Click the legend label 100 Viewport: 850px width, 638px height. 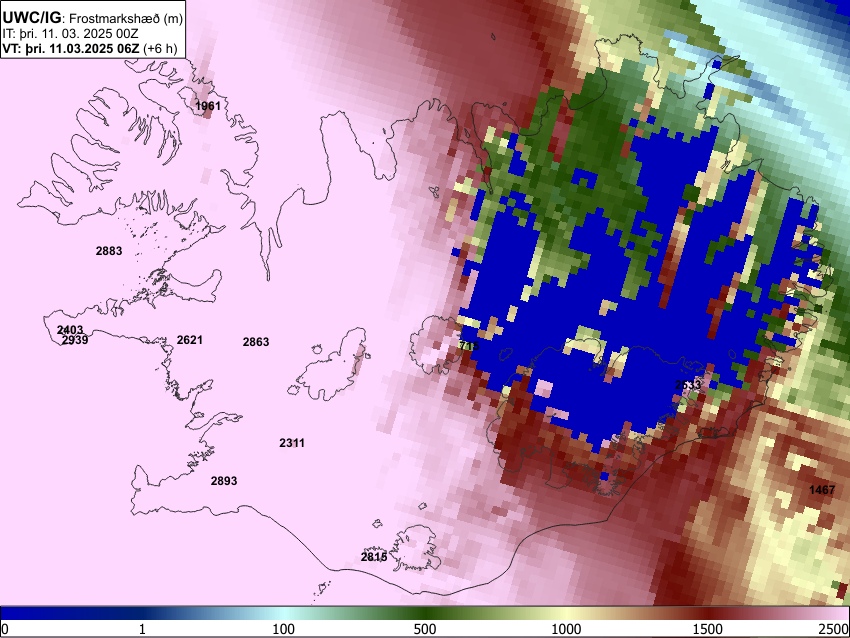pyautogui.click(x=284, y=629)
